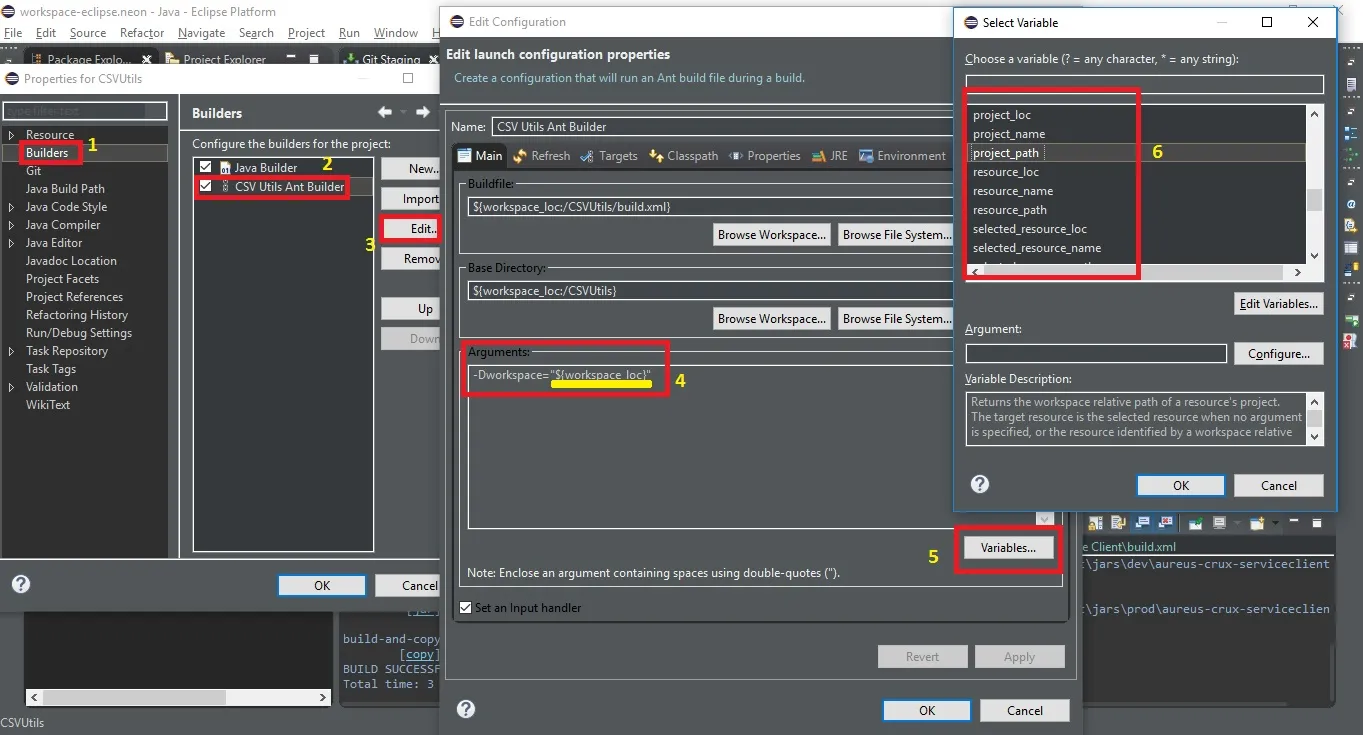The height and width of the screenshot is (735, 1363).
Task: Click the Open Console toolbar icon
Action: tap(1256, 523)
